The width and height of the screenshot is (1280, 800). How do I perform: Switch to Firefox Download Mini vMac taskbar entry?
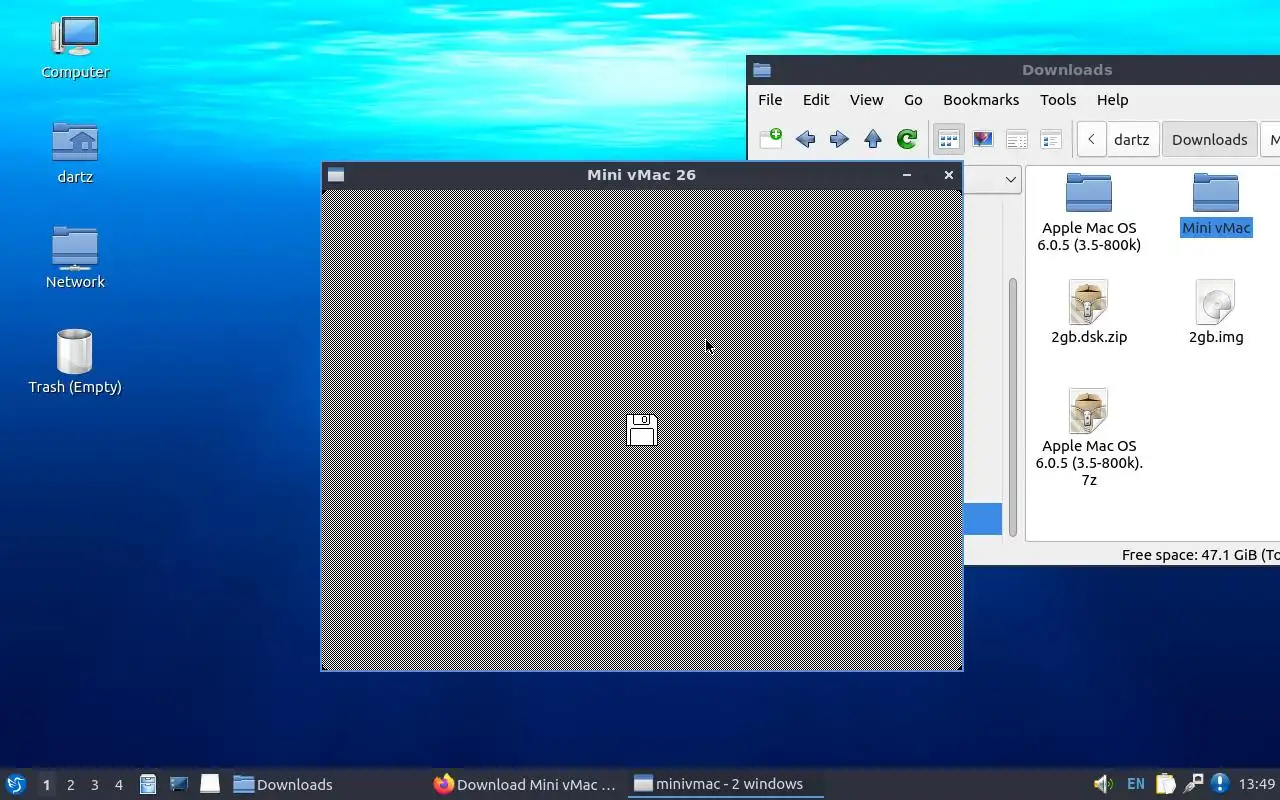(x=525, y=785)
